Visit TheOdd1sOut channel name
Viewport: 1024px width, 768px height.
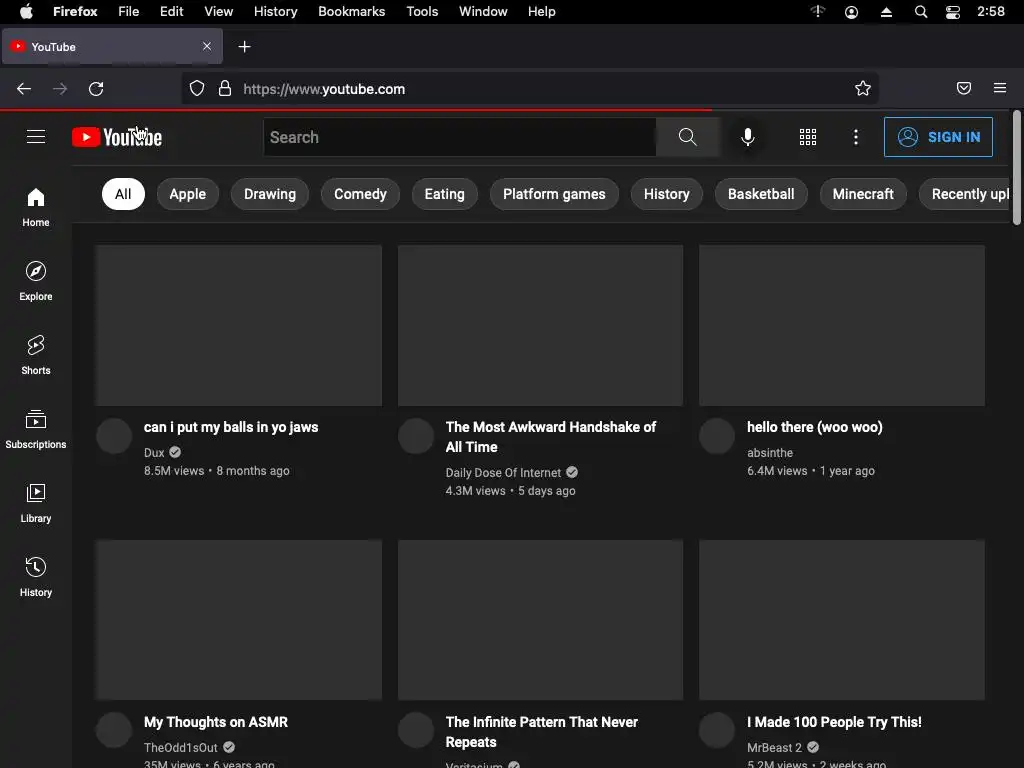point(180,748)
